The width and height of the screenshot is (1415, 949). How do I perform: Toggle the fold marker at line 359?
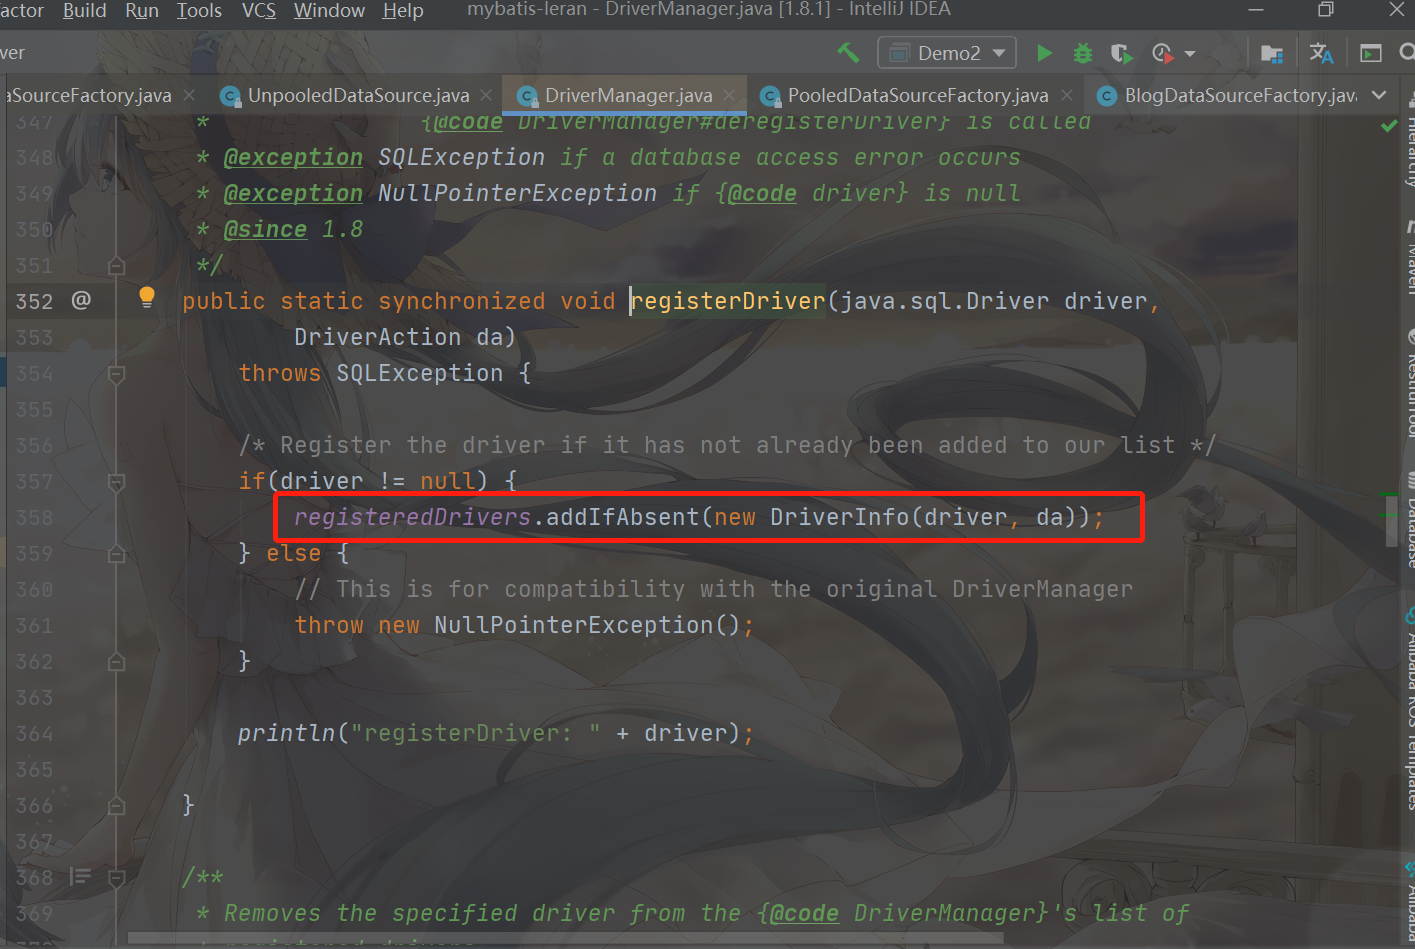tap(116, 553)
